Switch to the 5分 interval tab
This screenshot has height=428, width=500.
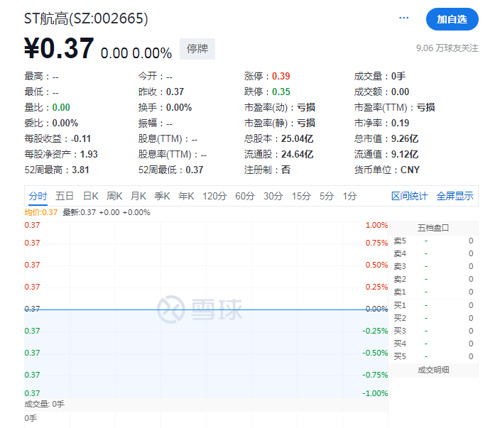pos(327,196)
